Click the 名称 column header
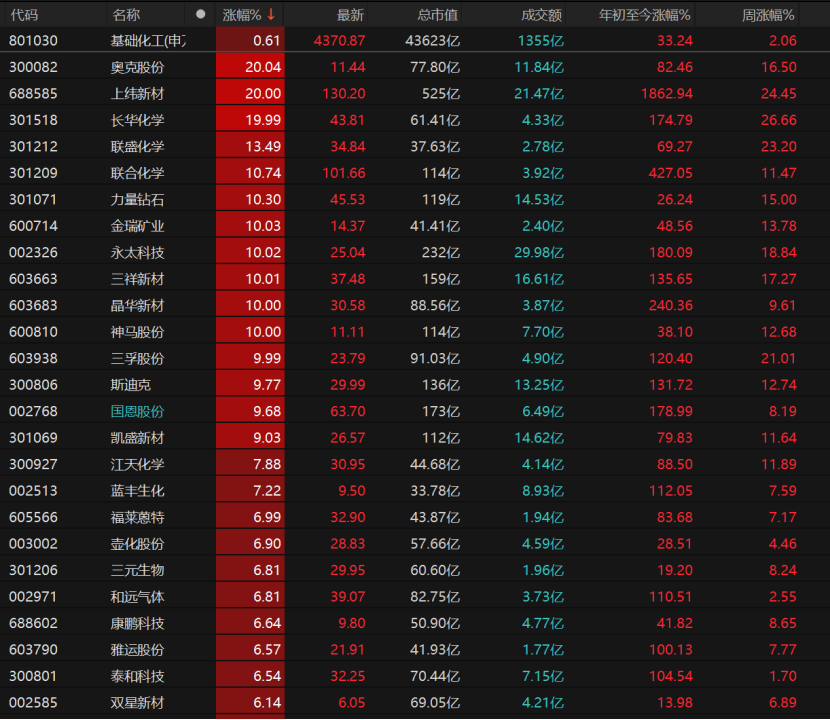This screenshot has height=720, width=830. (126, 15)
